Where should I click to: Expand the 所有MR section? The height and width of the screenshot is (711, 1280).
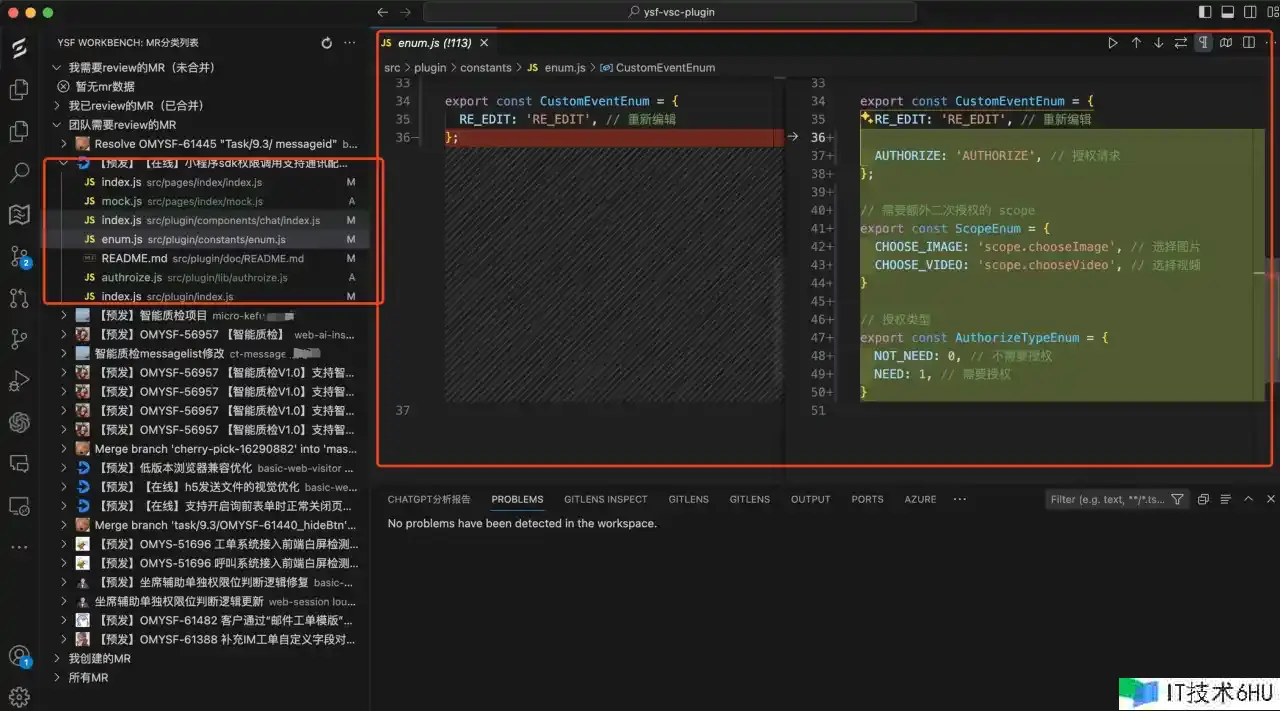[x=88, y=678]
